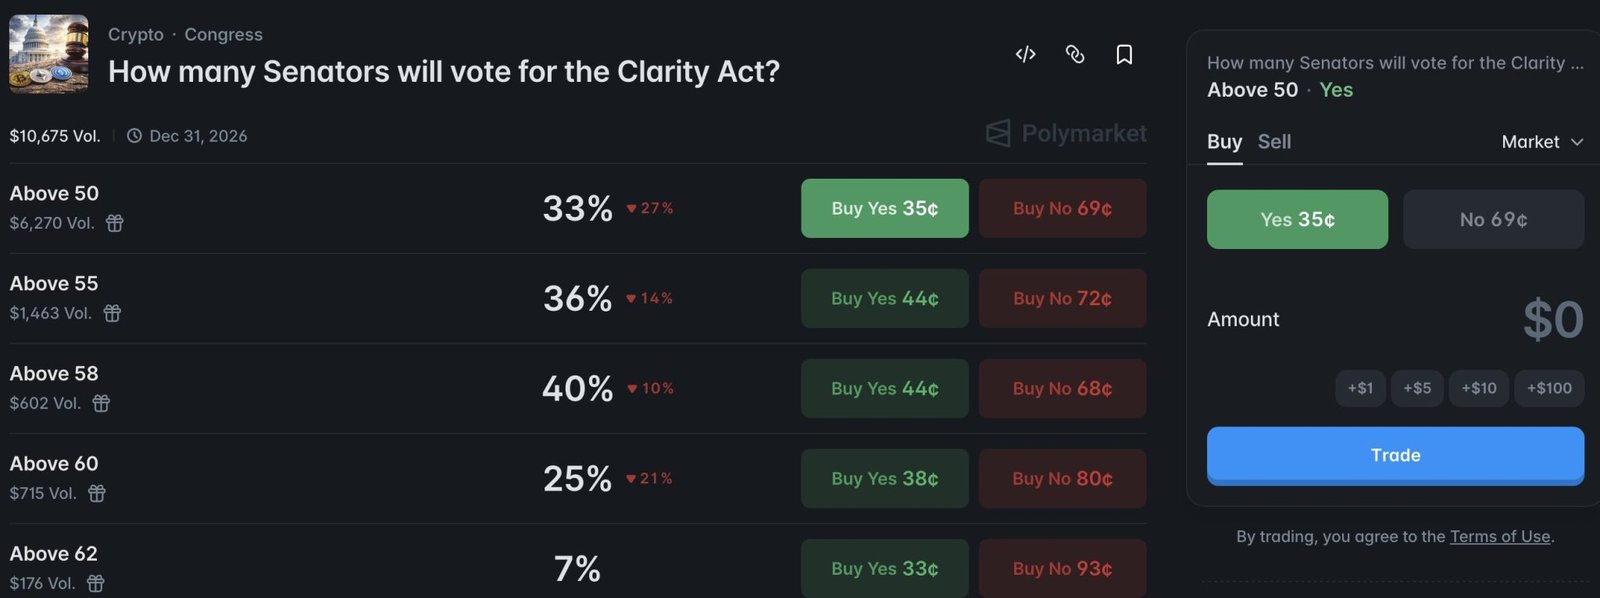Switch to the Buy tab
1600x598 pixels.
point(1224,142)
